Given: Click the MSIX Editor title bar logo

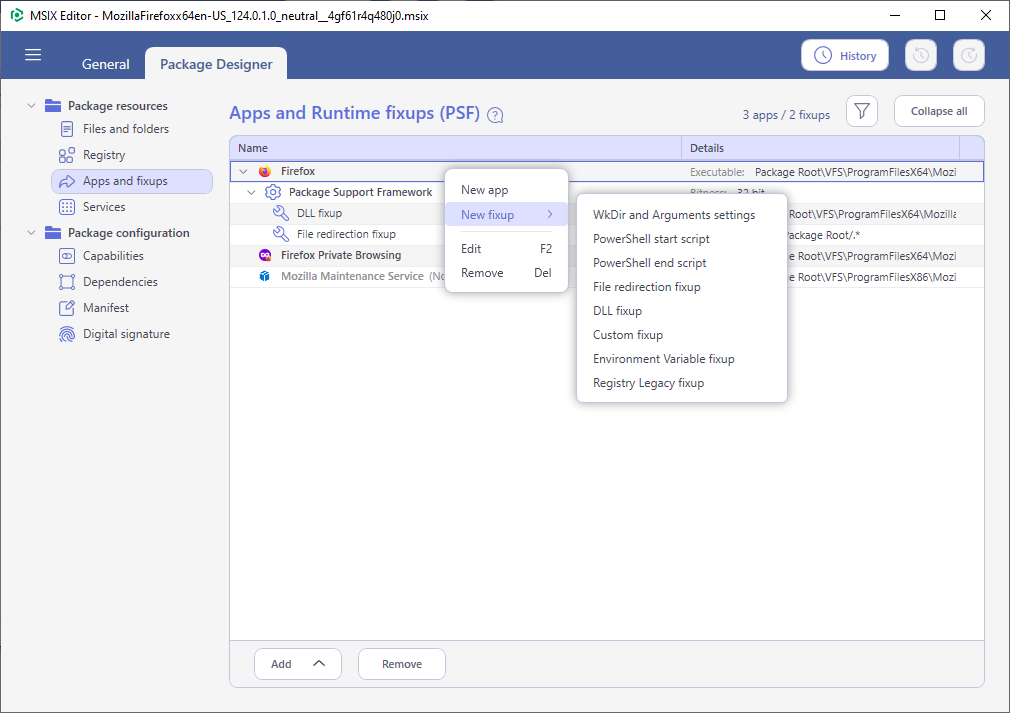Looking at the screenshot, I should pos(17,15).
